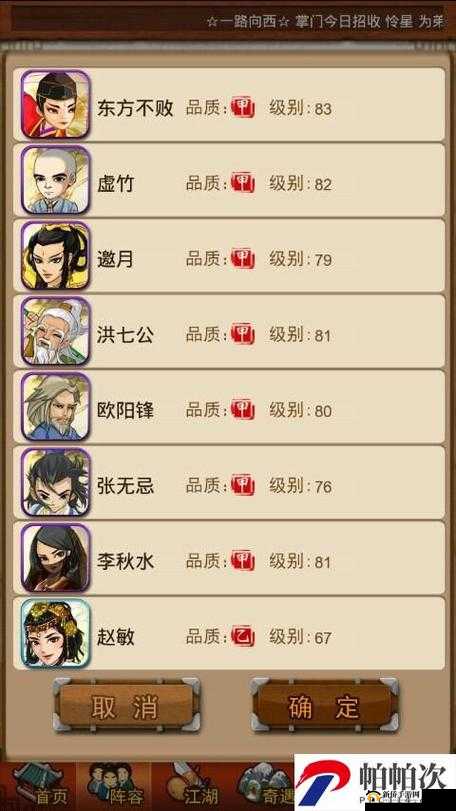The width and height of the screenshot is (456, 811).
Task: Tap the scrolling announcement banner at top
Action: click(x=228, y=23)
